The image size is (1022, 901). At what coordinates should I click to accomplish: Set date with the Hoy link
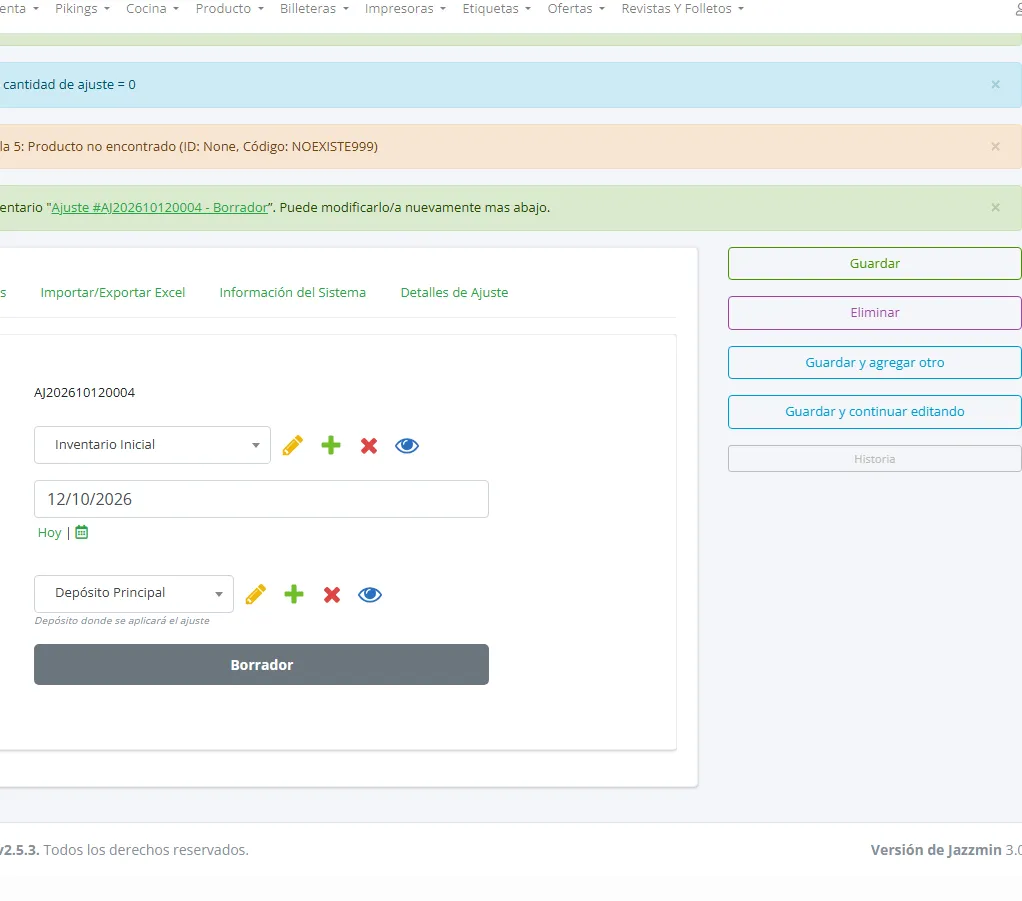(50, 533)
